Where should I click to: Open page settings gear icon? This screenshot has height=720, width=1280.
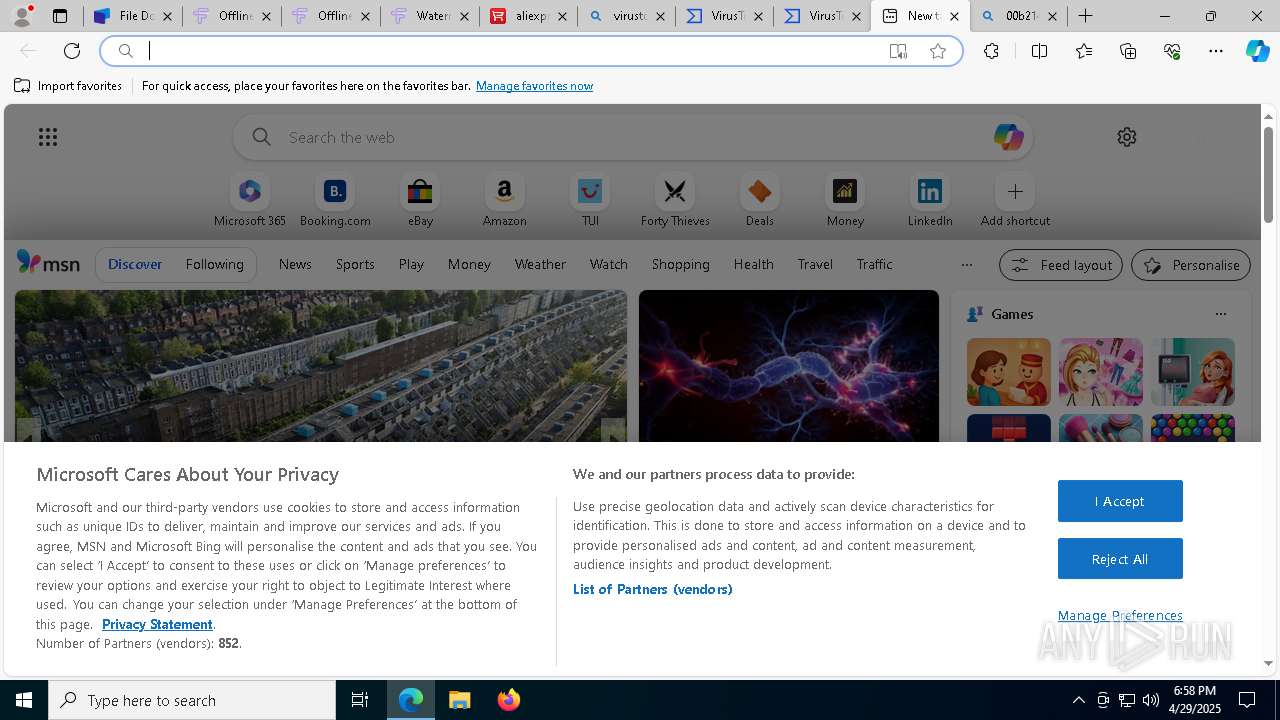click(x=1127, y=137)
